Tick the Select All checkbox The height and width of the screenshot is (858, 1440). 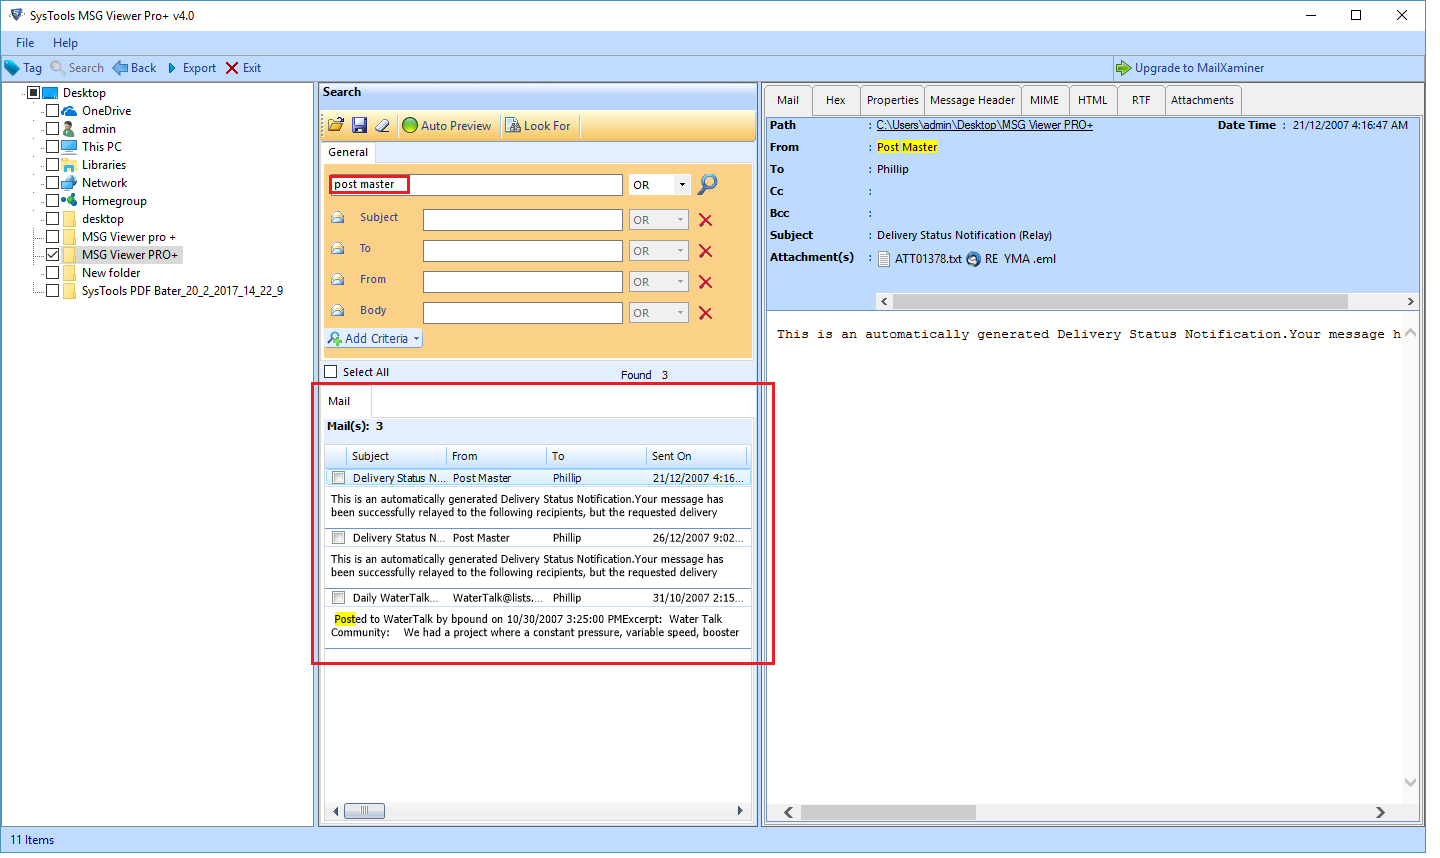click(x=331, y=372)
